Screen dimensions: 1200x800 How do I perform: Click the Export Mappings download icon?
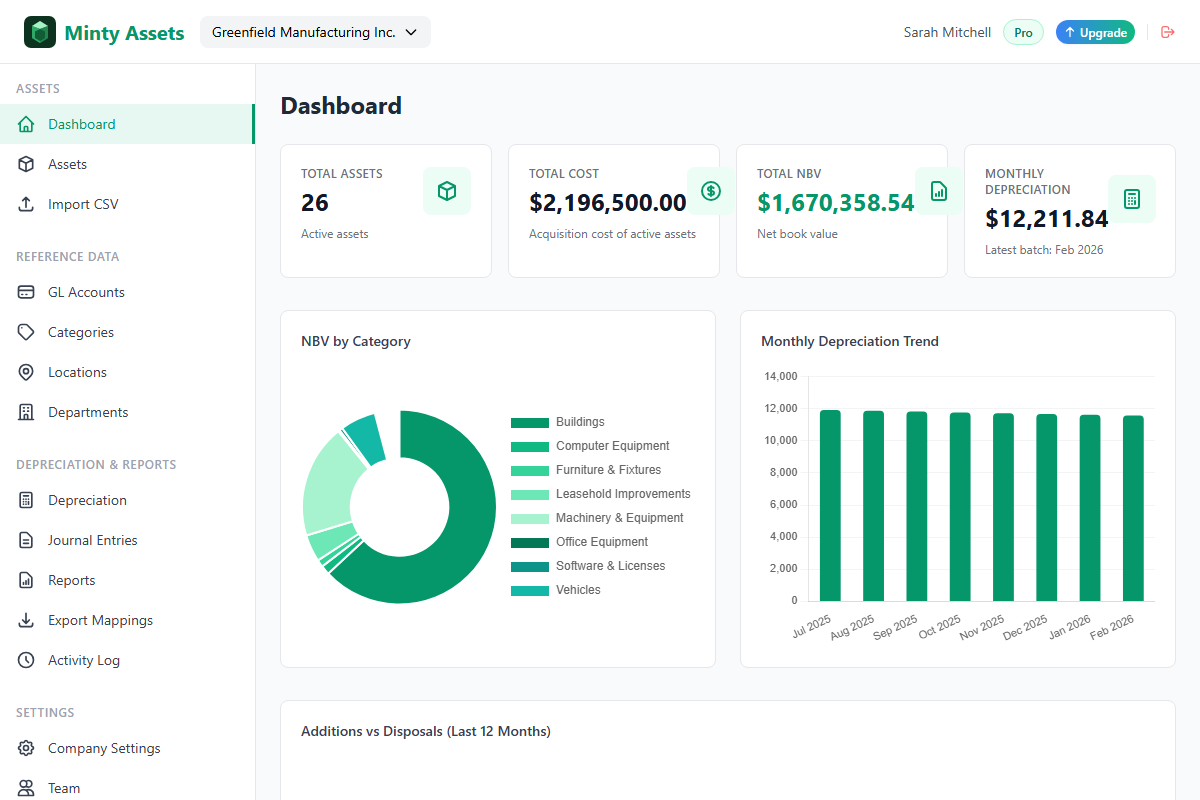pos(27,620)
